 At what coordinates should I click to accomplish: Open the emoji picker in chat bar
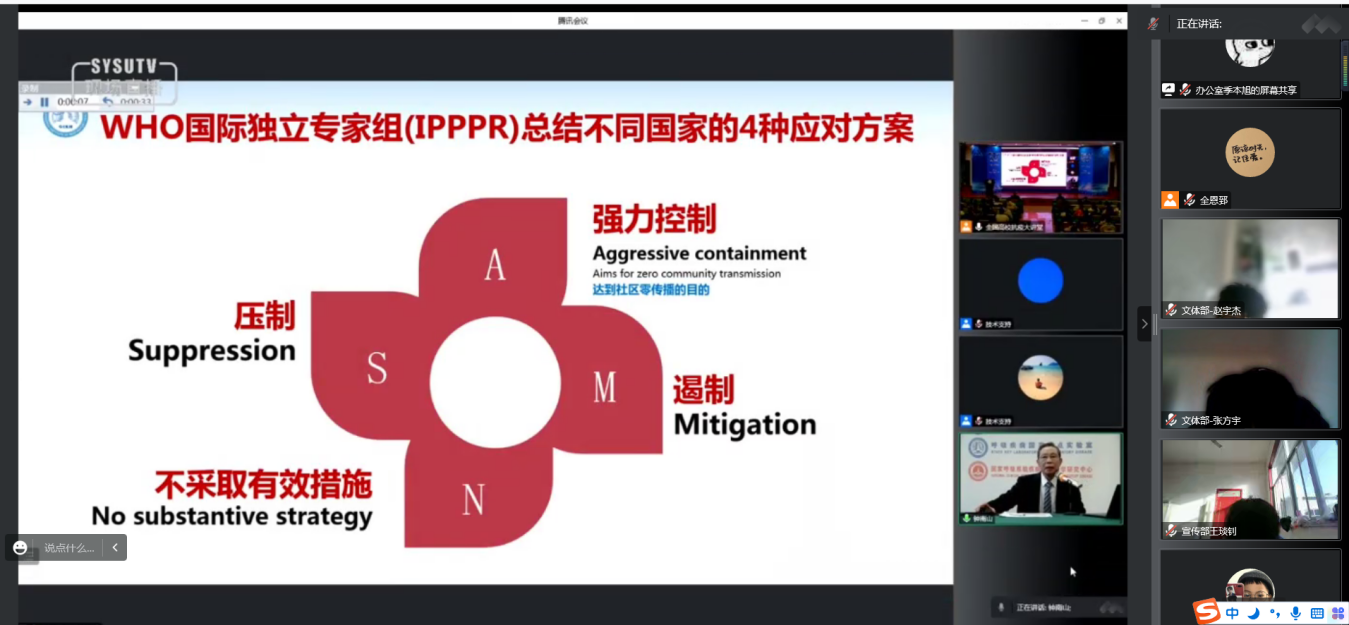point(20,548)
